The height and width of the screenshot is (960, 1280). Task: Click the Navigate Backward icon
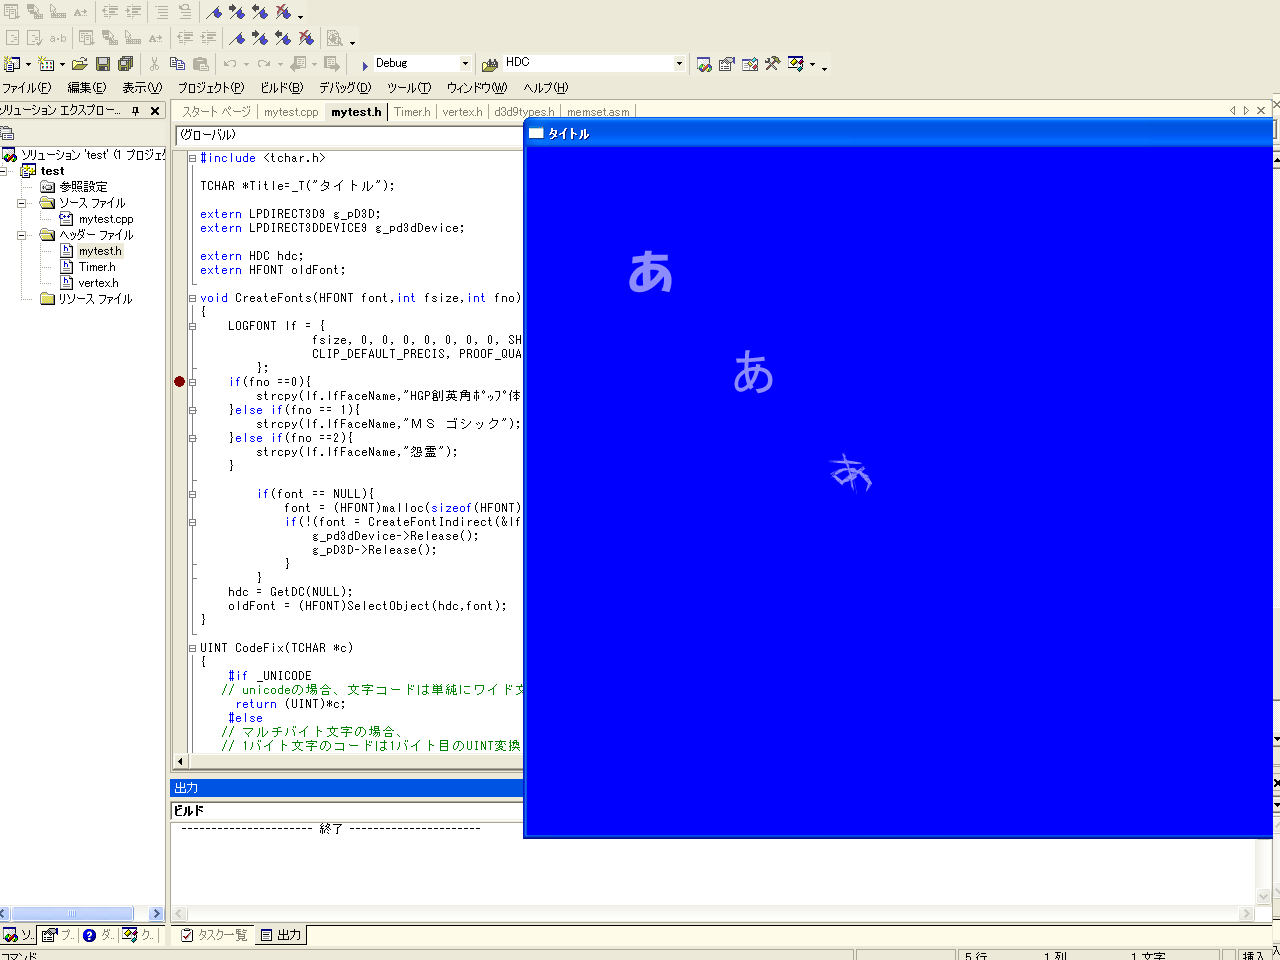[298, 64]
